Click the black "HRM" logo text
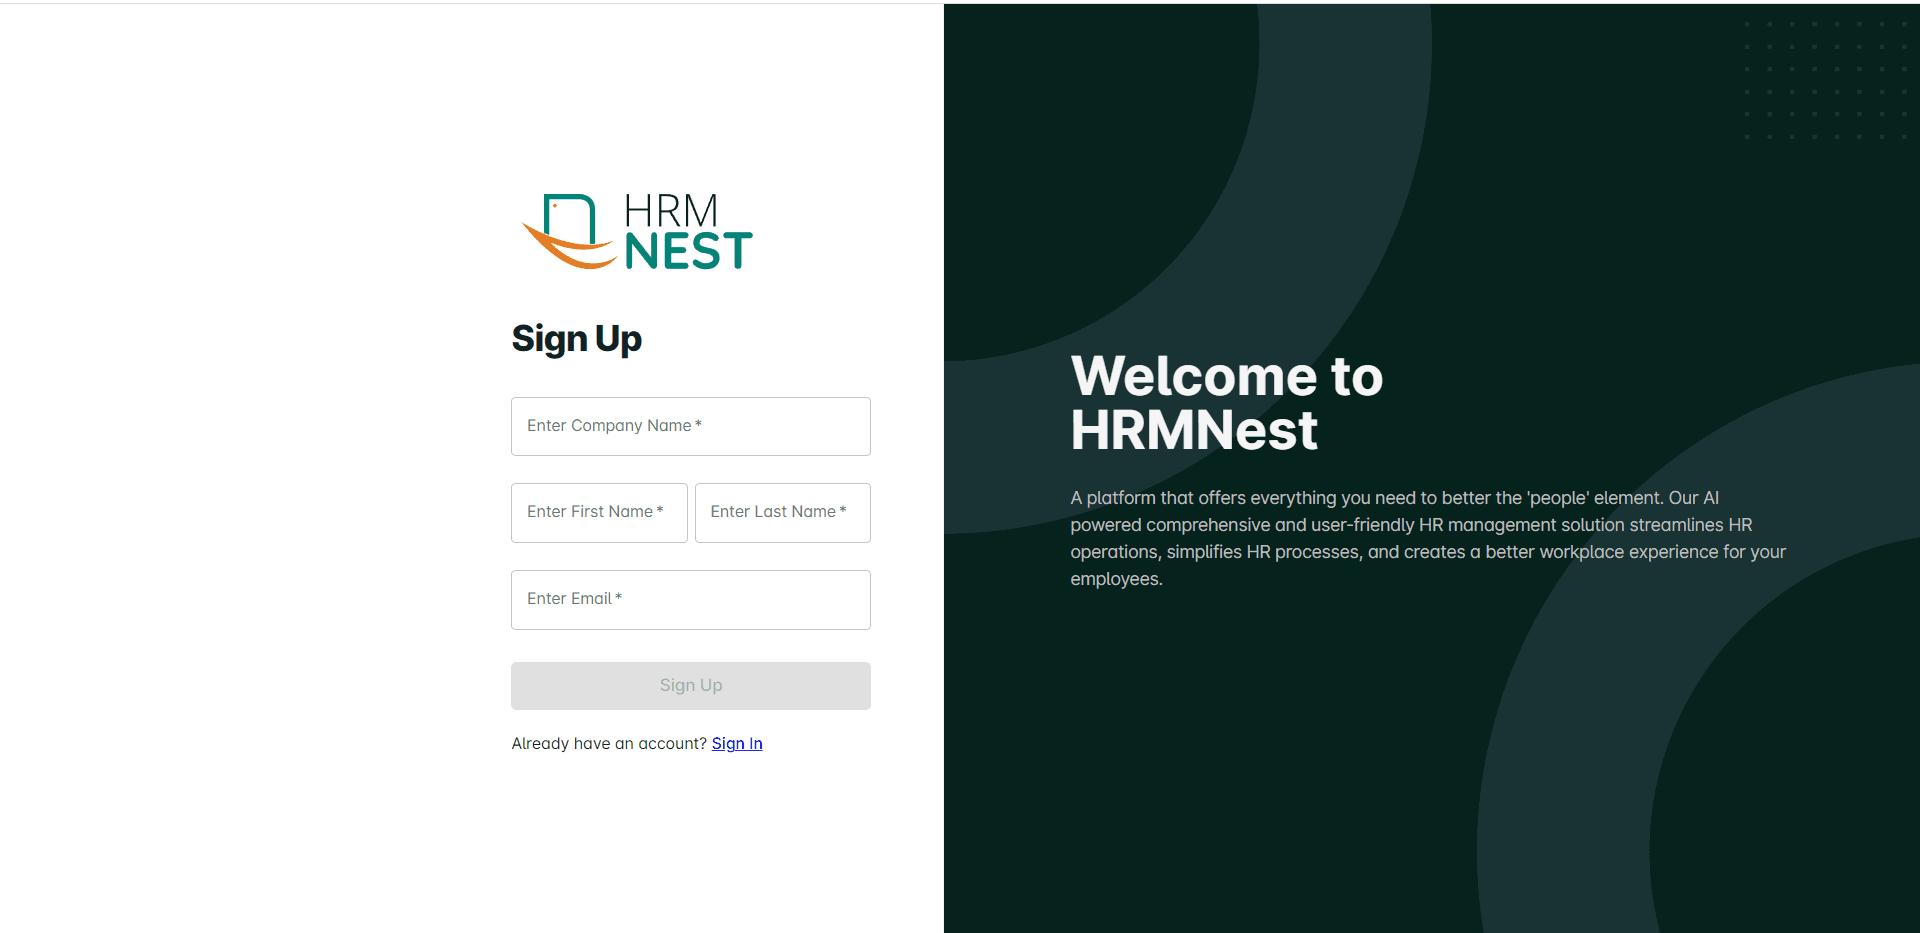The width and height of the screenshot is (1920, 933). (x=671, y=211)
